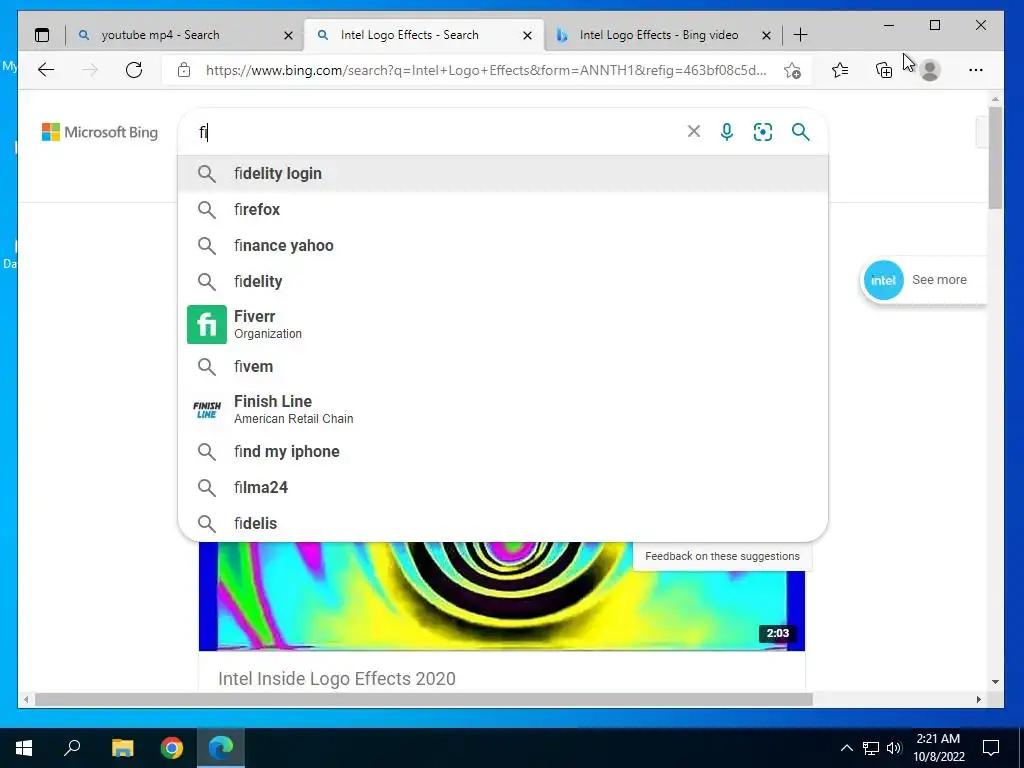Click the vertical scrollbar thumb
Screen dimensions: 1024x768
click(995, 157)
